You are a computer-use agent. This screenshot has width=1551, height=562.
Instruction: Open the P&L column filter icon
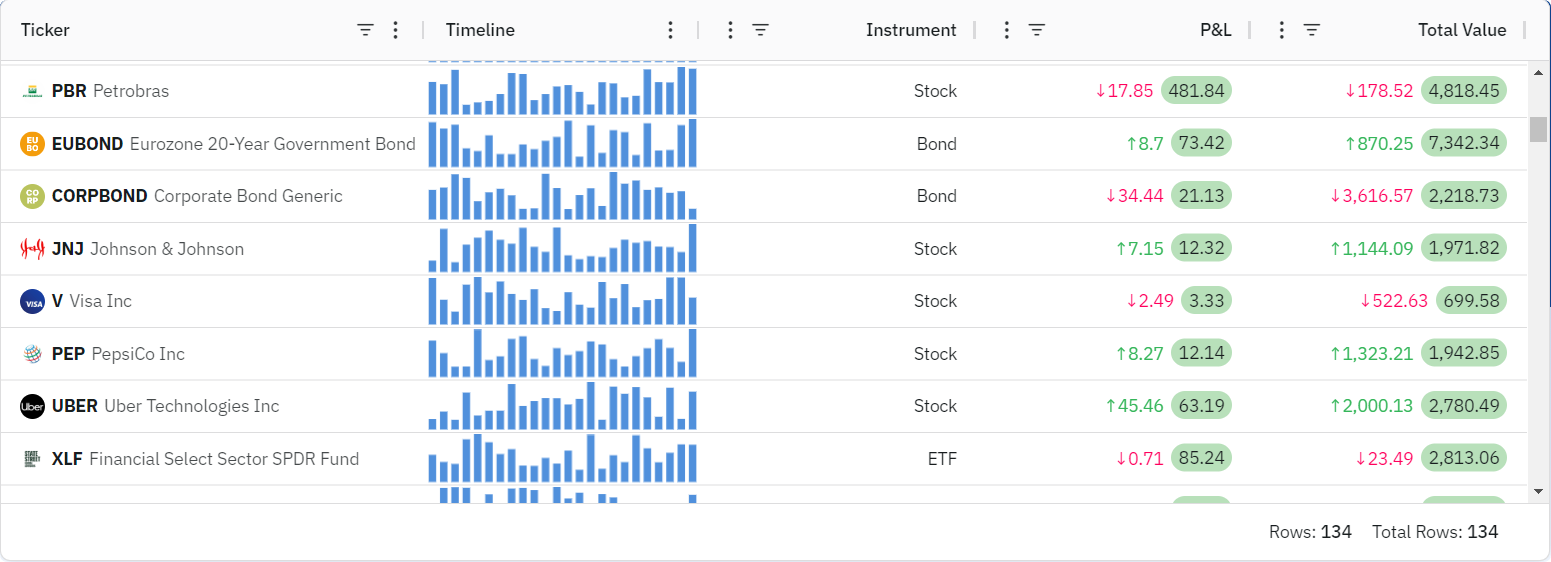click(x=1037, y=30)
